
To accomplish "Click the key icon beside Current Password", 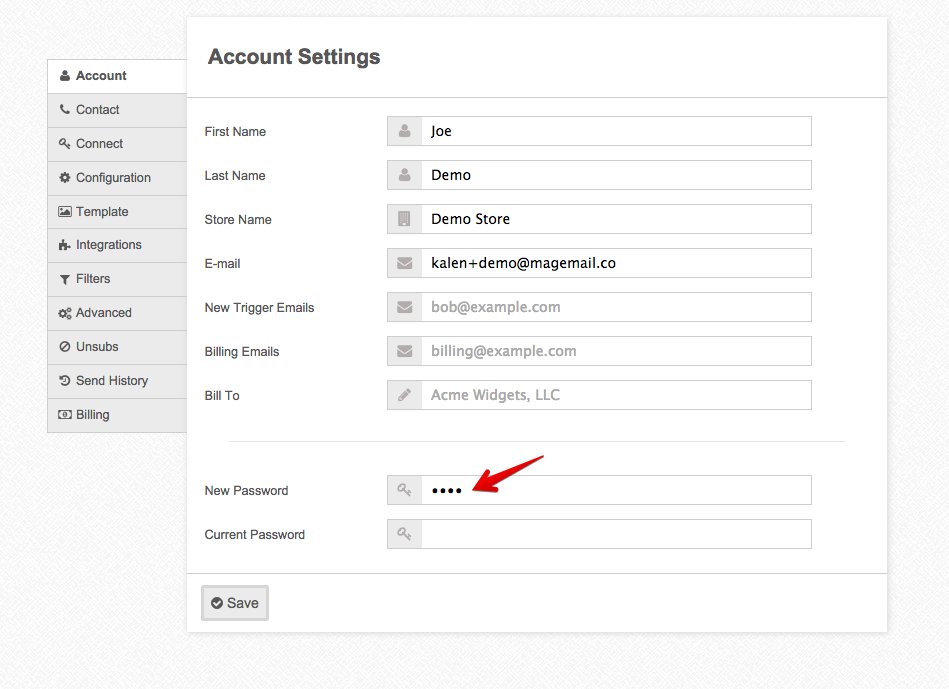I will [405, 534].
